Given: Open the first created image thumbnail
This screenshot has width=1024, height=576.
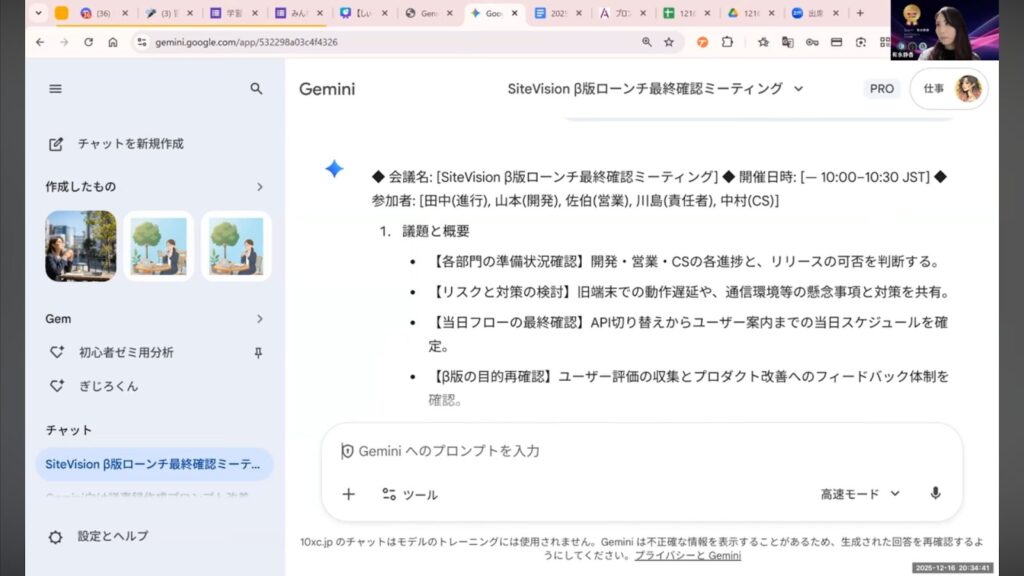Looking at the screenshot, I should [81, 246].
